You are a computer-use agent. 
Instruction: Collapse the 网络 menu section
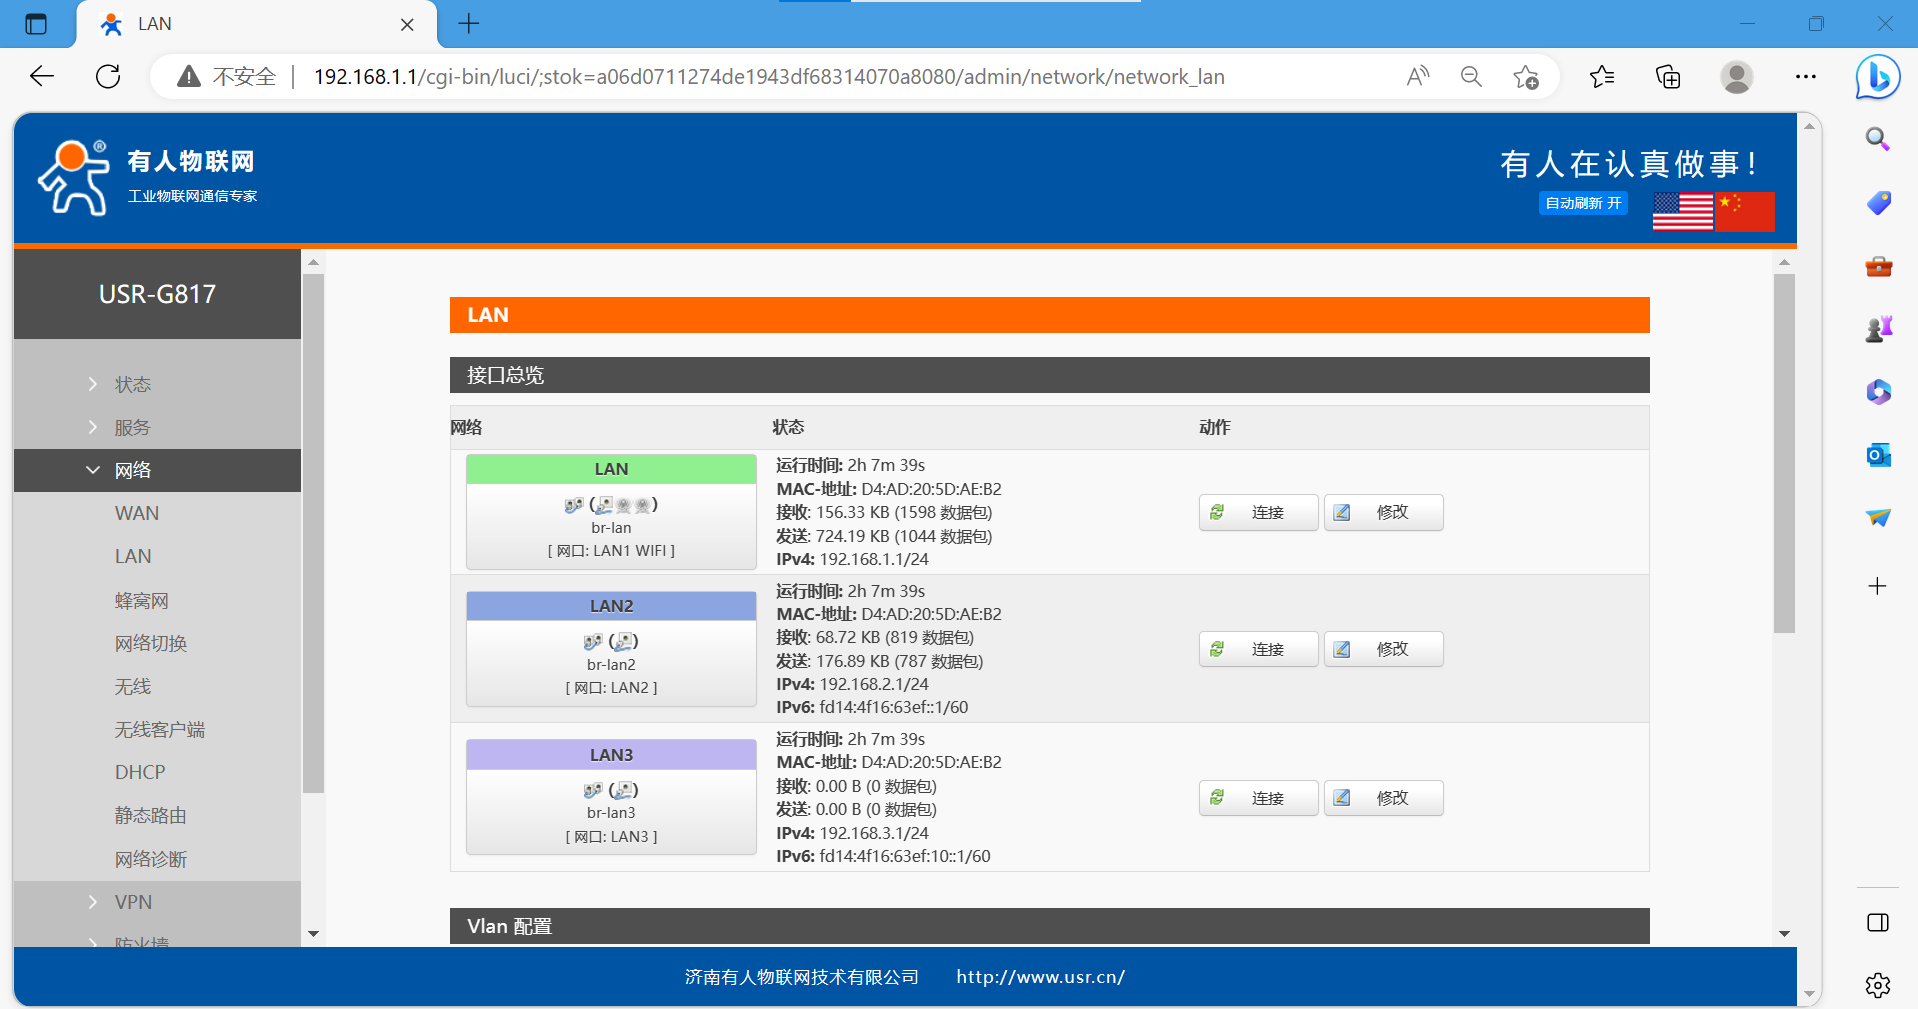(132, 471)
